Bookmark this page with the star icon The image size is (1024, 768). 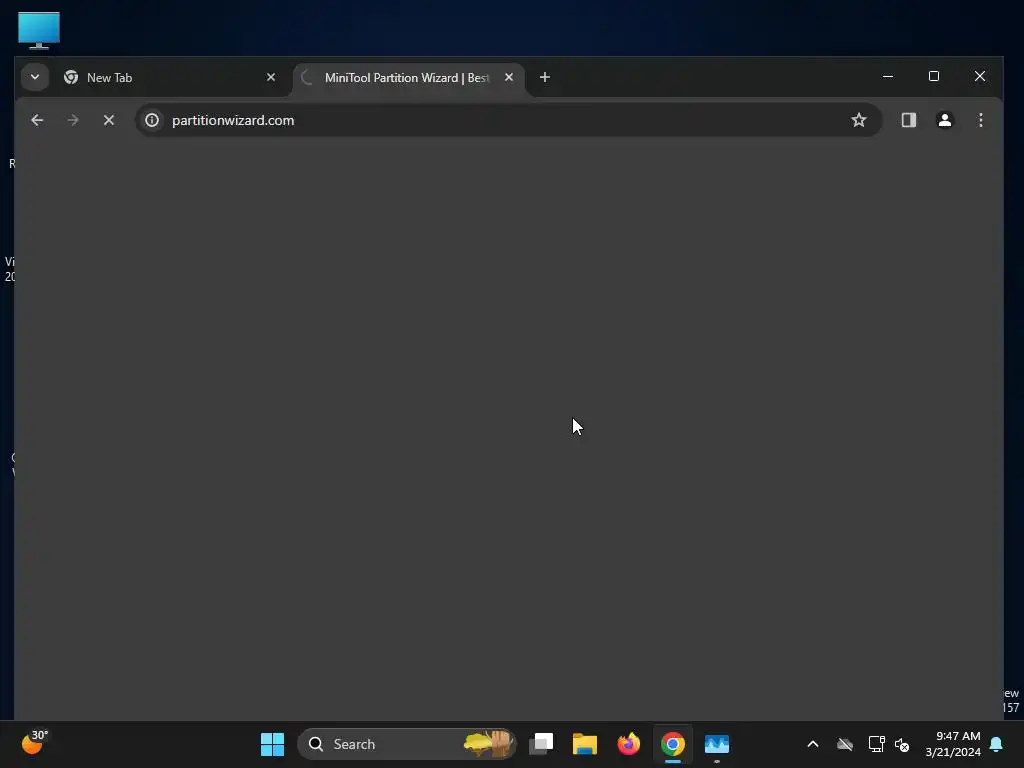tap(859, 120)
